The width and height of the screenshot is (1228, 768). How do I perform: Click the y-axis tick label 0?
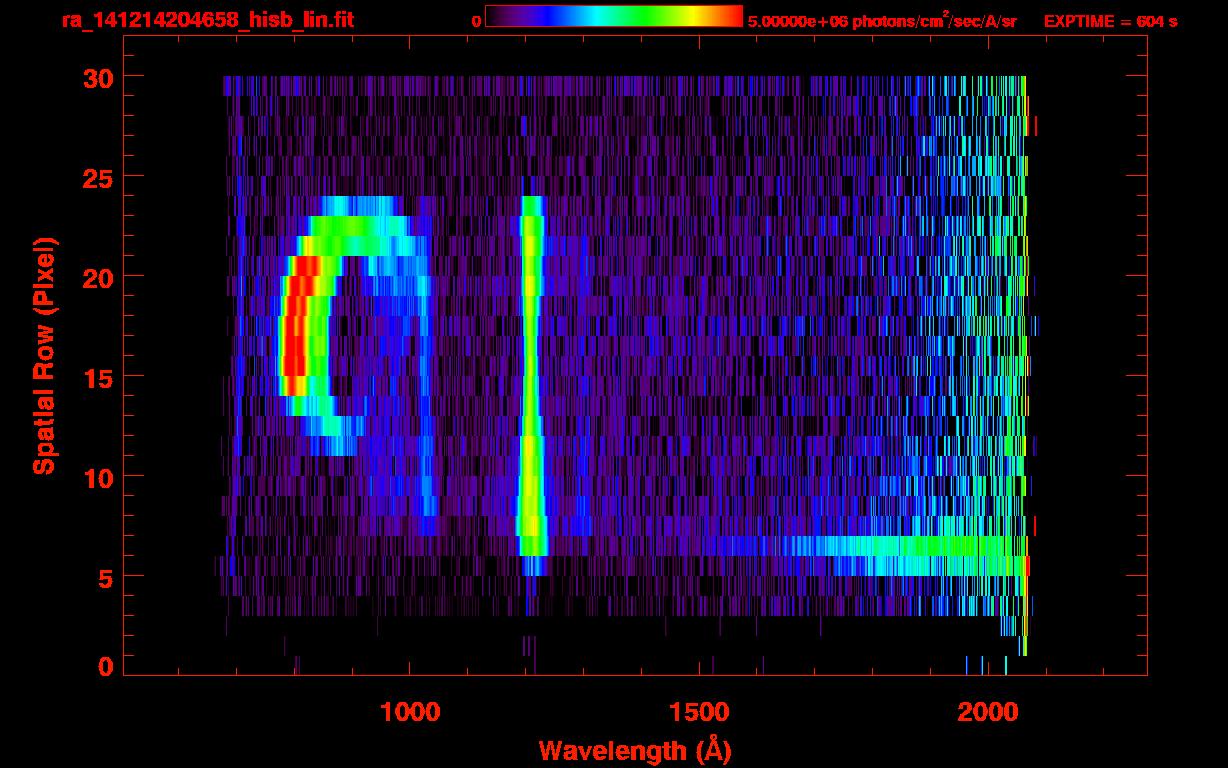105,667
